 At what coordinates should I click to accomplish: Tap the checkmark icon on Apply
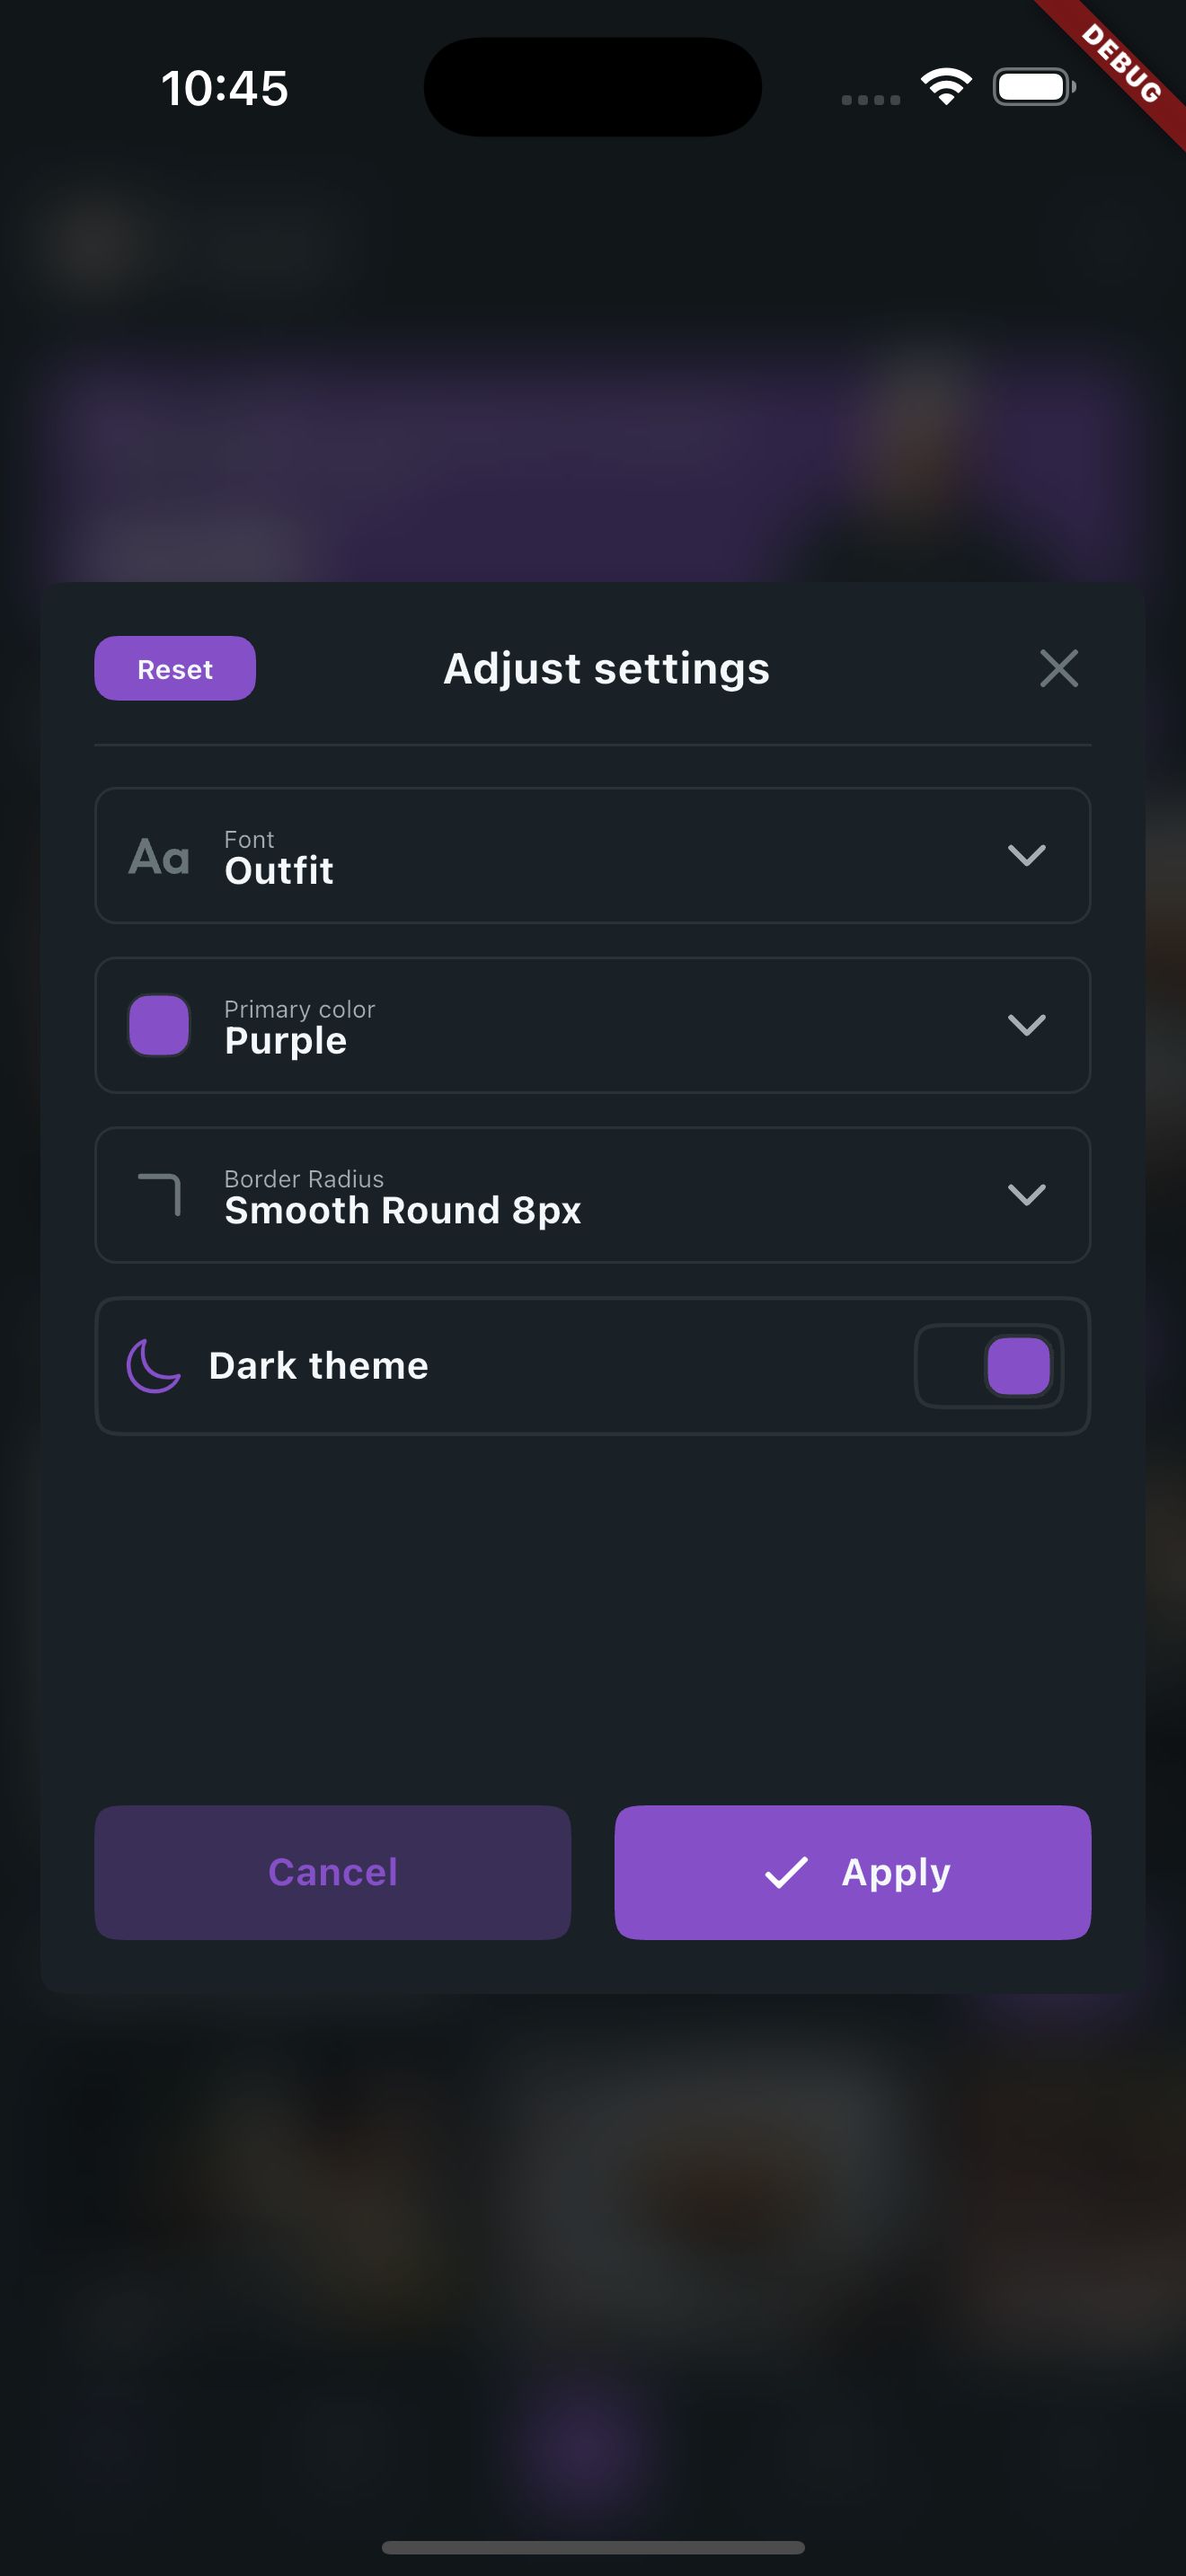786,1872
